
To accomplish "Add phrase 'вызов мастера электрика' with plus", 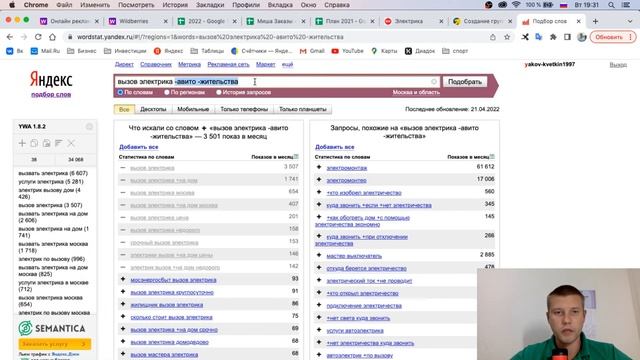I will point(123,353).
